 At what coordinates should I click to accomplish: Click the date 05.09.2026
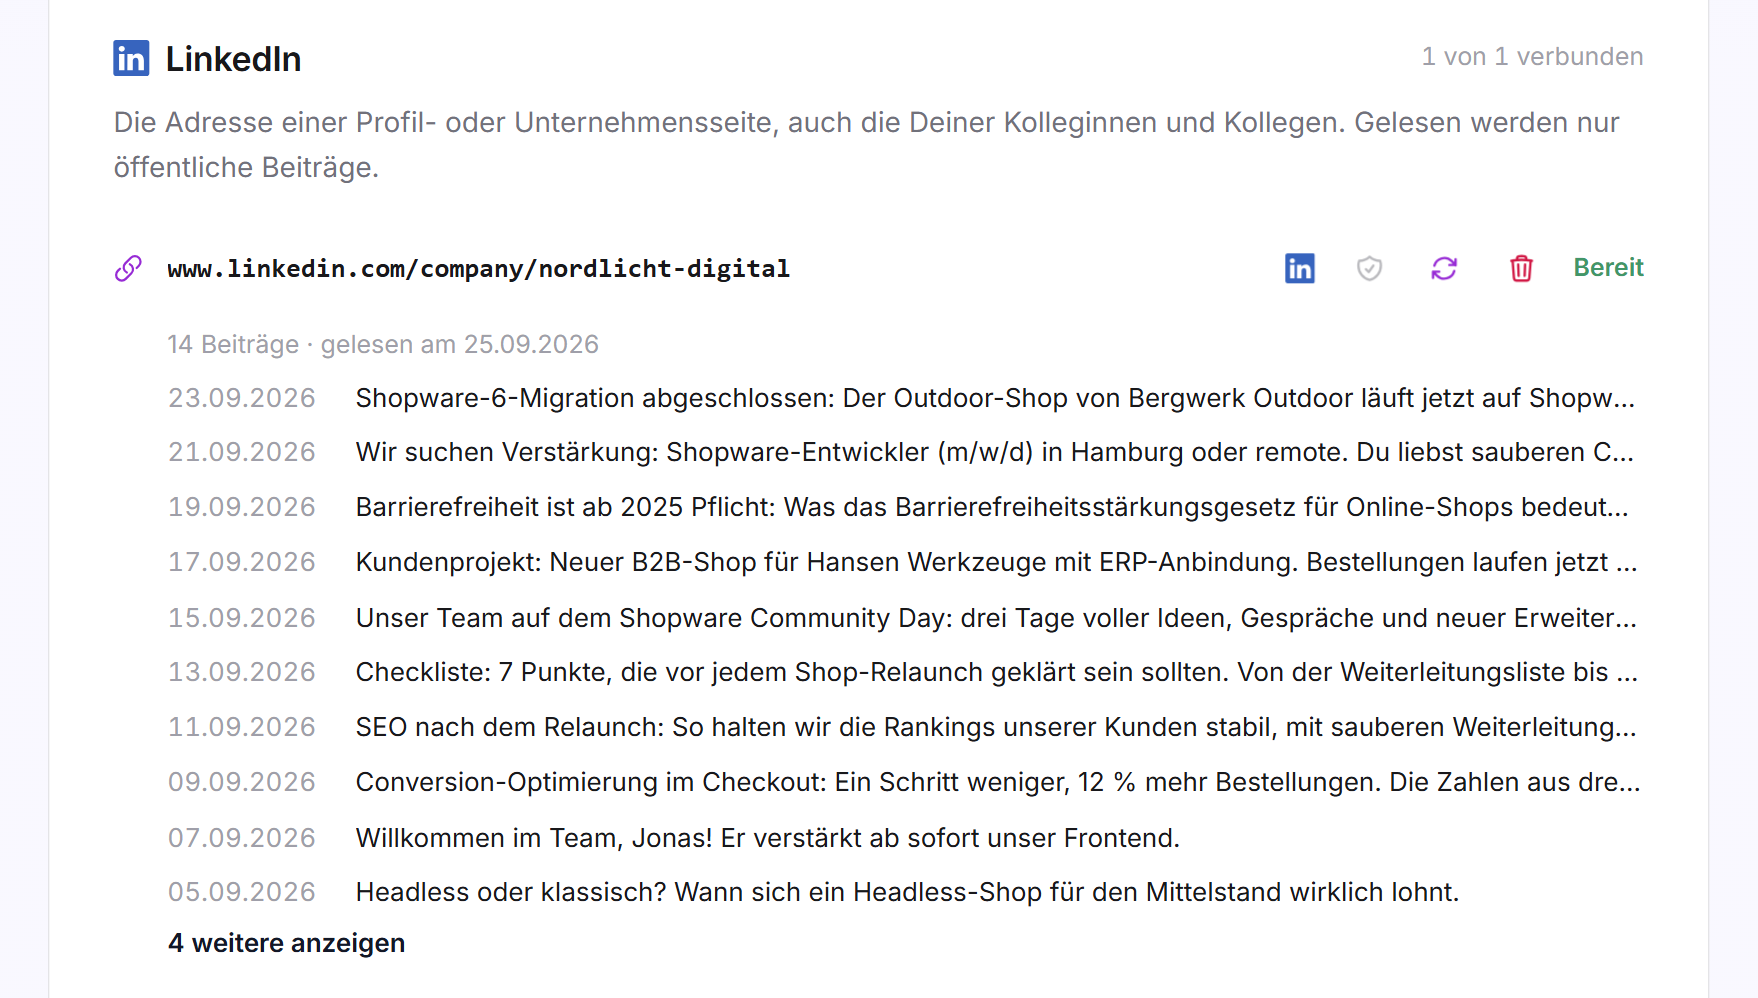coord(242,892)
